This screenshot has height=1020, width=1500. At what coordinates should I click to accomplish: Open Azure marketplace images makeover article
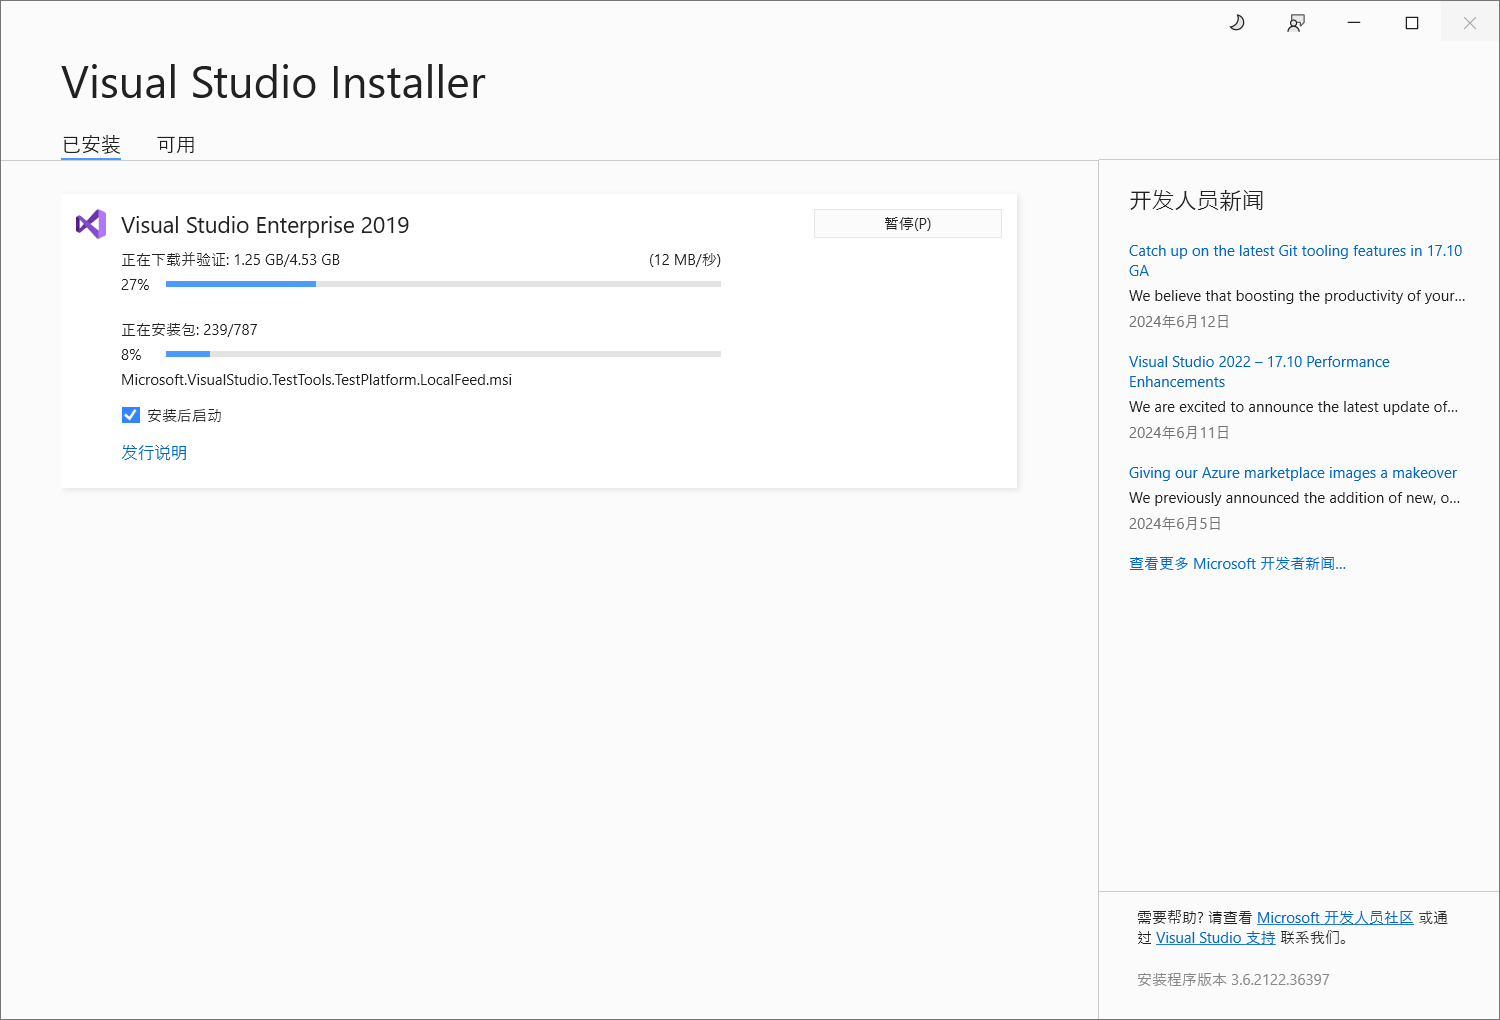(x=1293, y=472)
